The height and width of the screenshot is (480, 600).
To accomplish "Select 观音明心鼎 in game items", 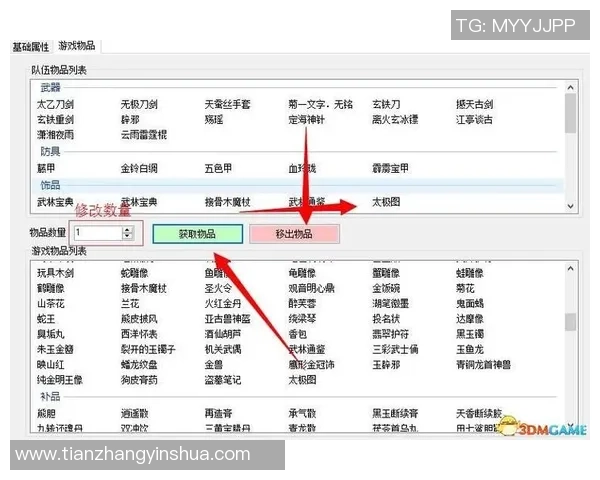I will [311, 289].
